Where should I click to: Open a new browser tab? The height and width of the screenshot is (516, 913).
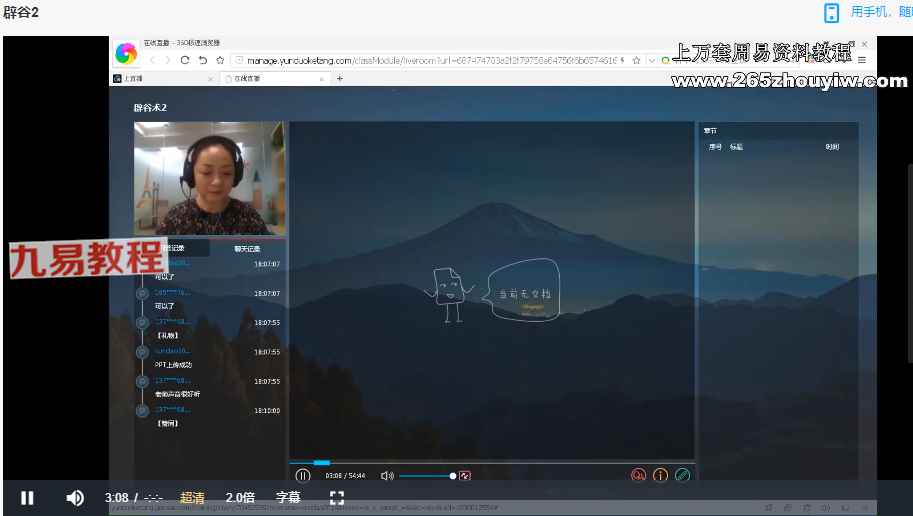pyautogui.click(x=339, y=78)
